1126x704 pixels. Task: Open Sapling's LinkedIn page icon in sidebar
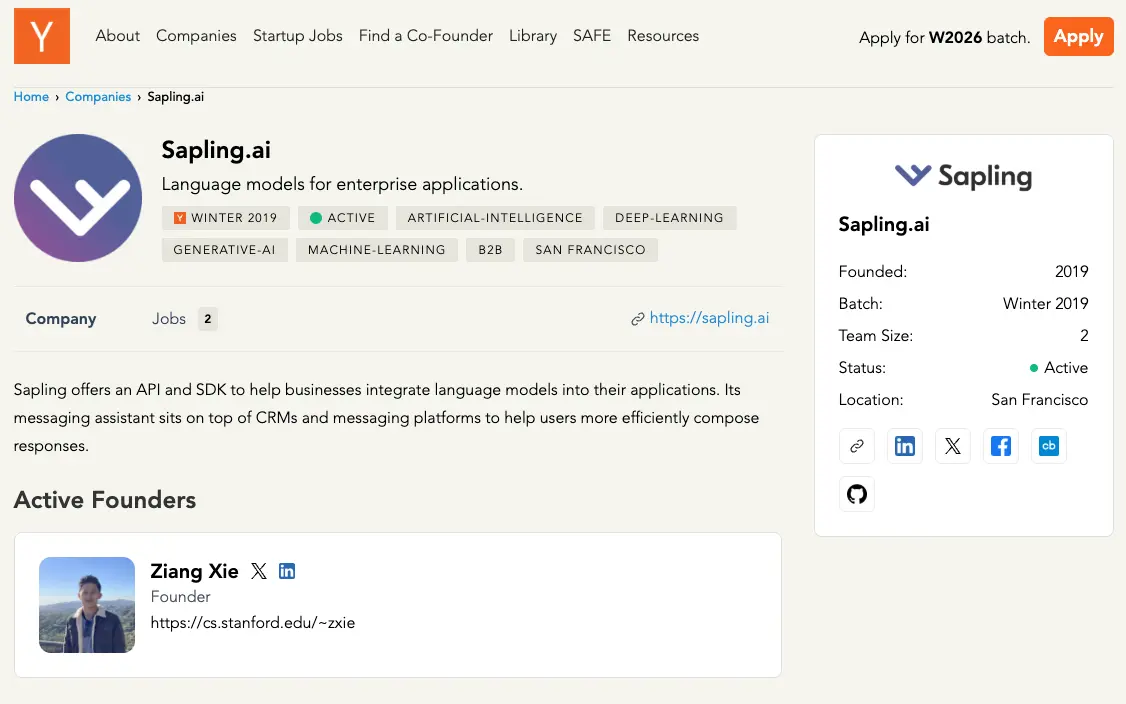tap(904, 446)
